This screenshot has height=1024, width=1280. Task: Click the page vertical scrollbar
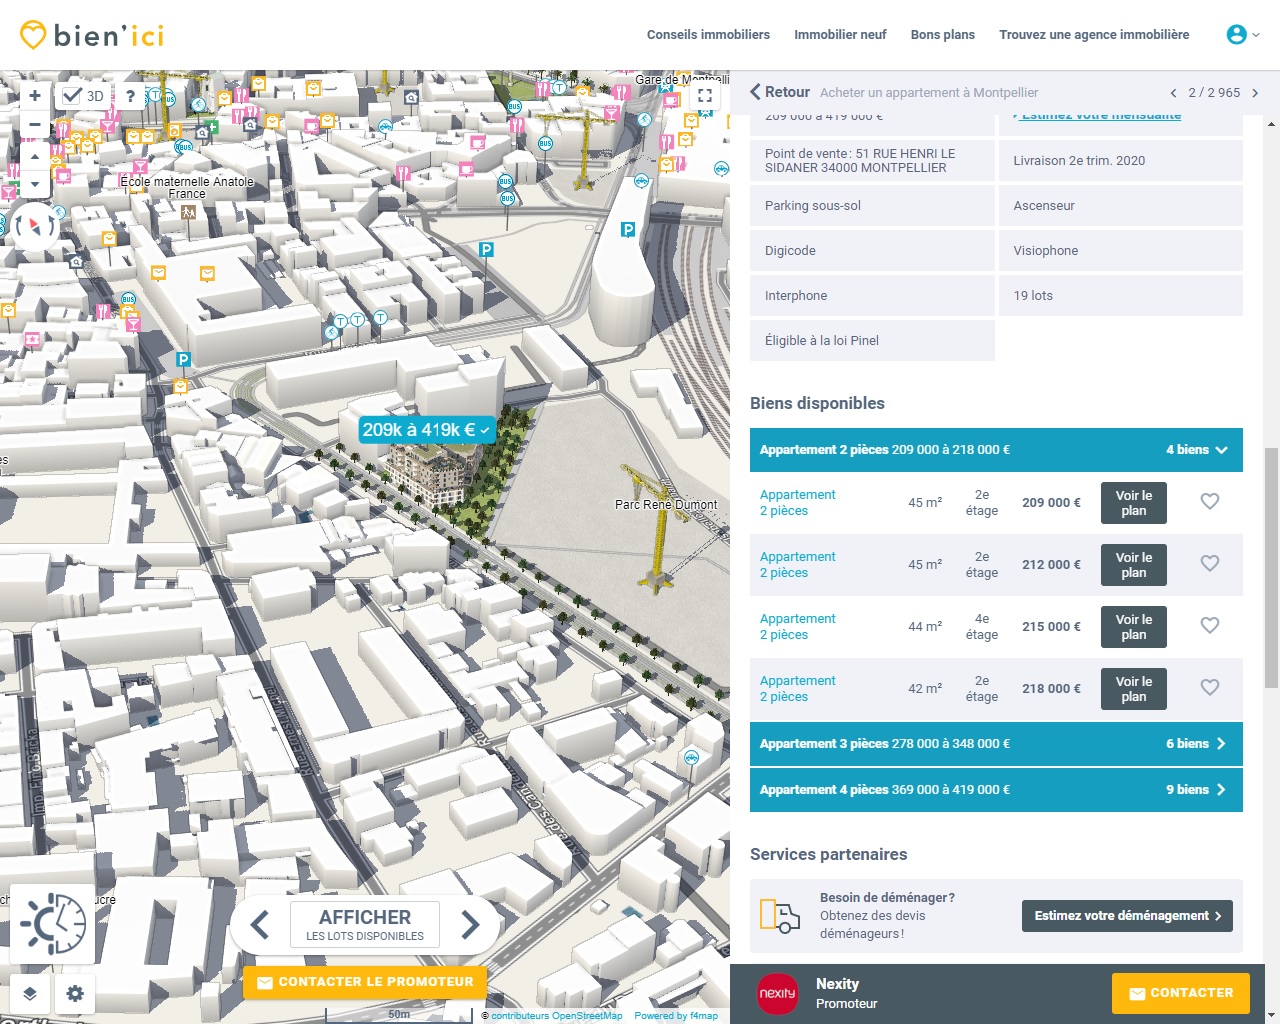pyautogui.click(x=1271, y=566)
